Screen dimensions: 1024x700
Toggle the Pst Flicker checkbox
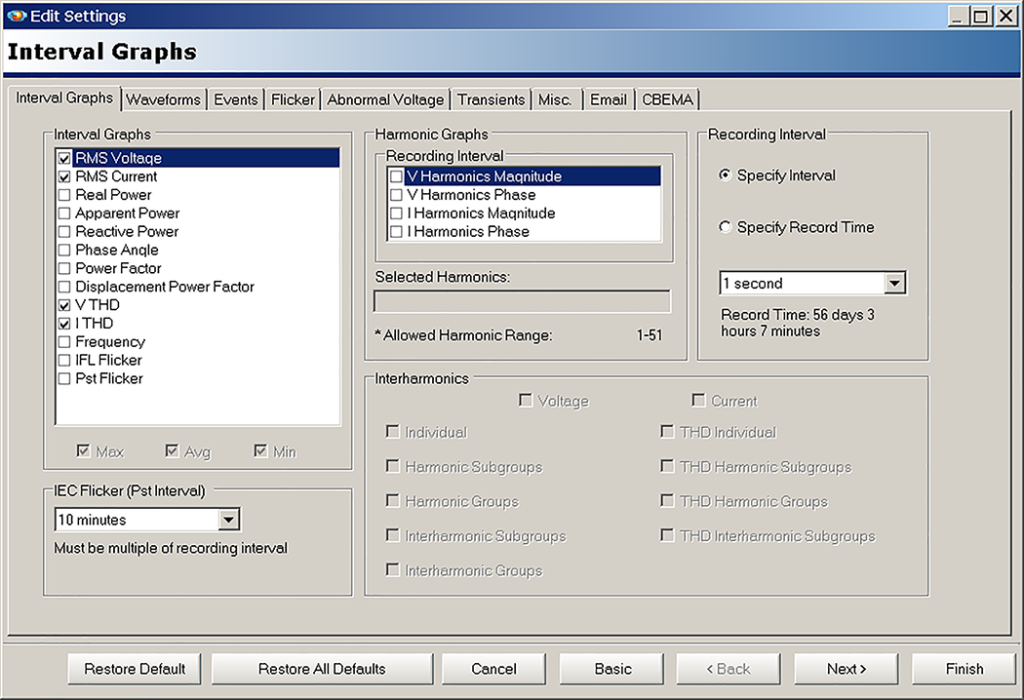(64, 378)
